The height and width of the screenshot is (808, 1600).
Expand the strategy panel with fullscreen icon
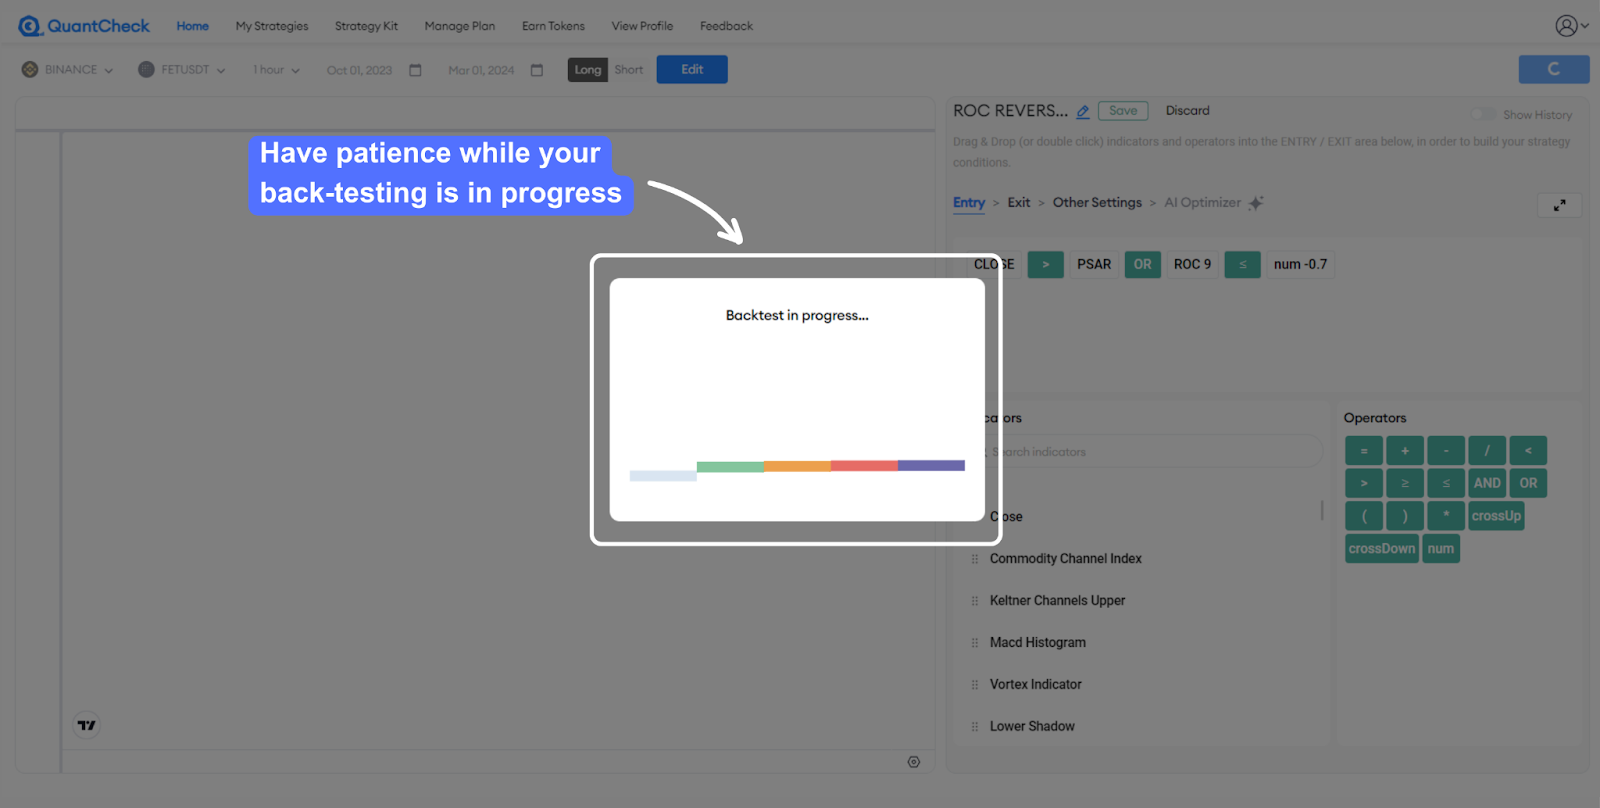coord(1559,205)
